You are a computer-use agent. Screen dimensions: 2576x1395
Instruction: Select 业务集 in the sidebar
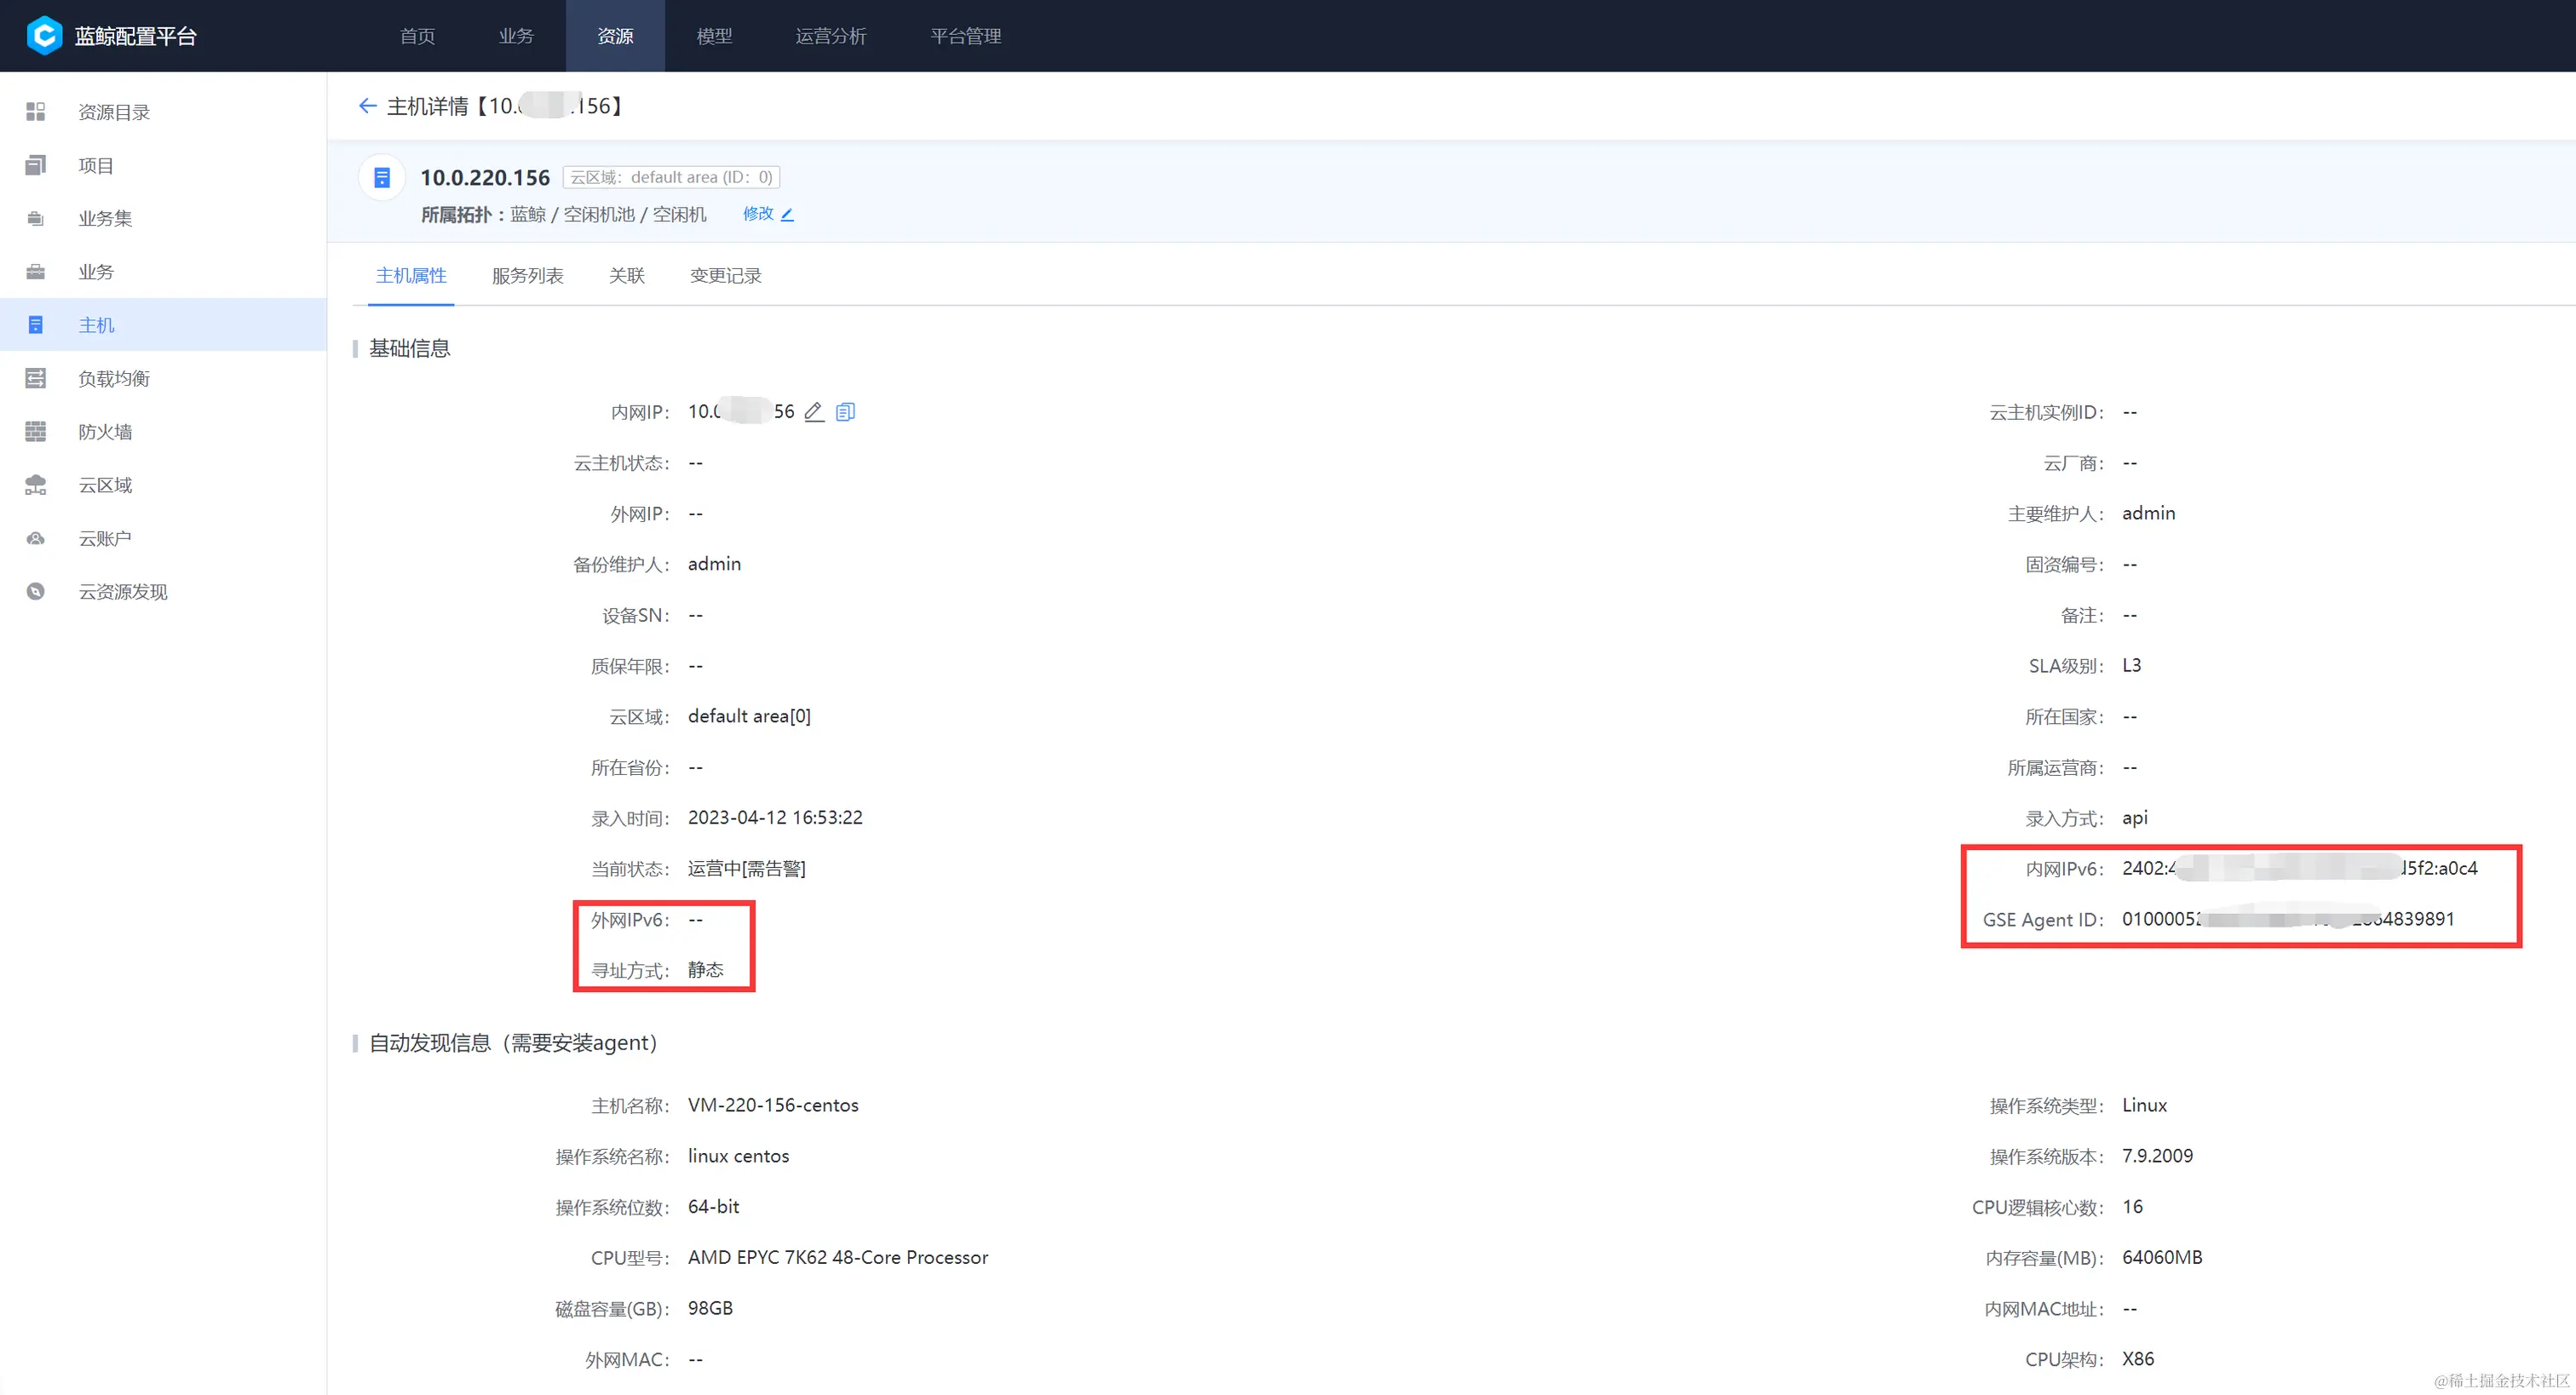click(105, 218)
